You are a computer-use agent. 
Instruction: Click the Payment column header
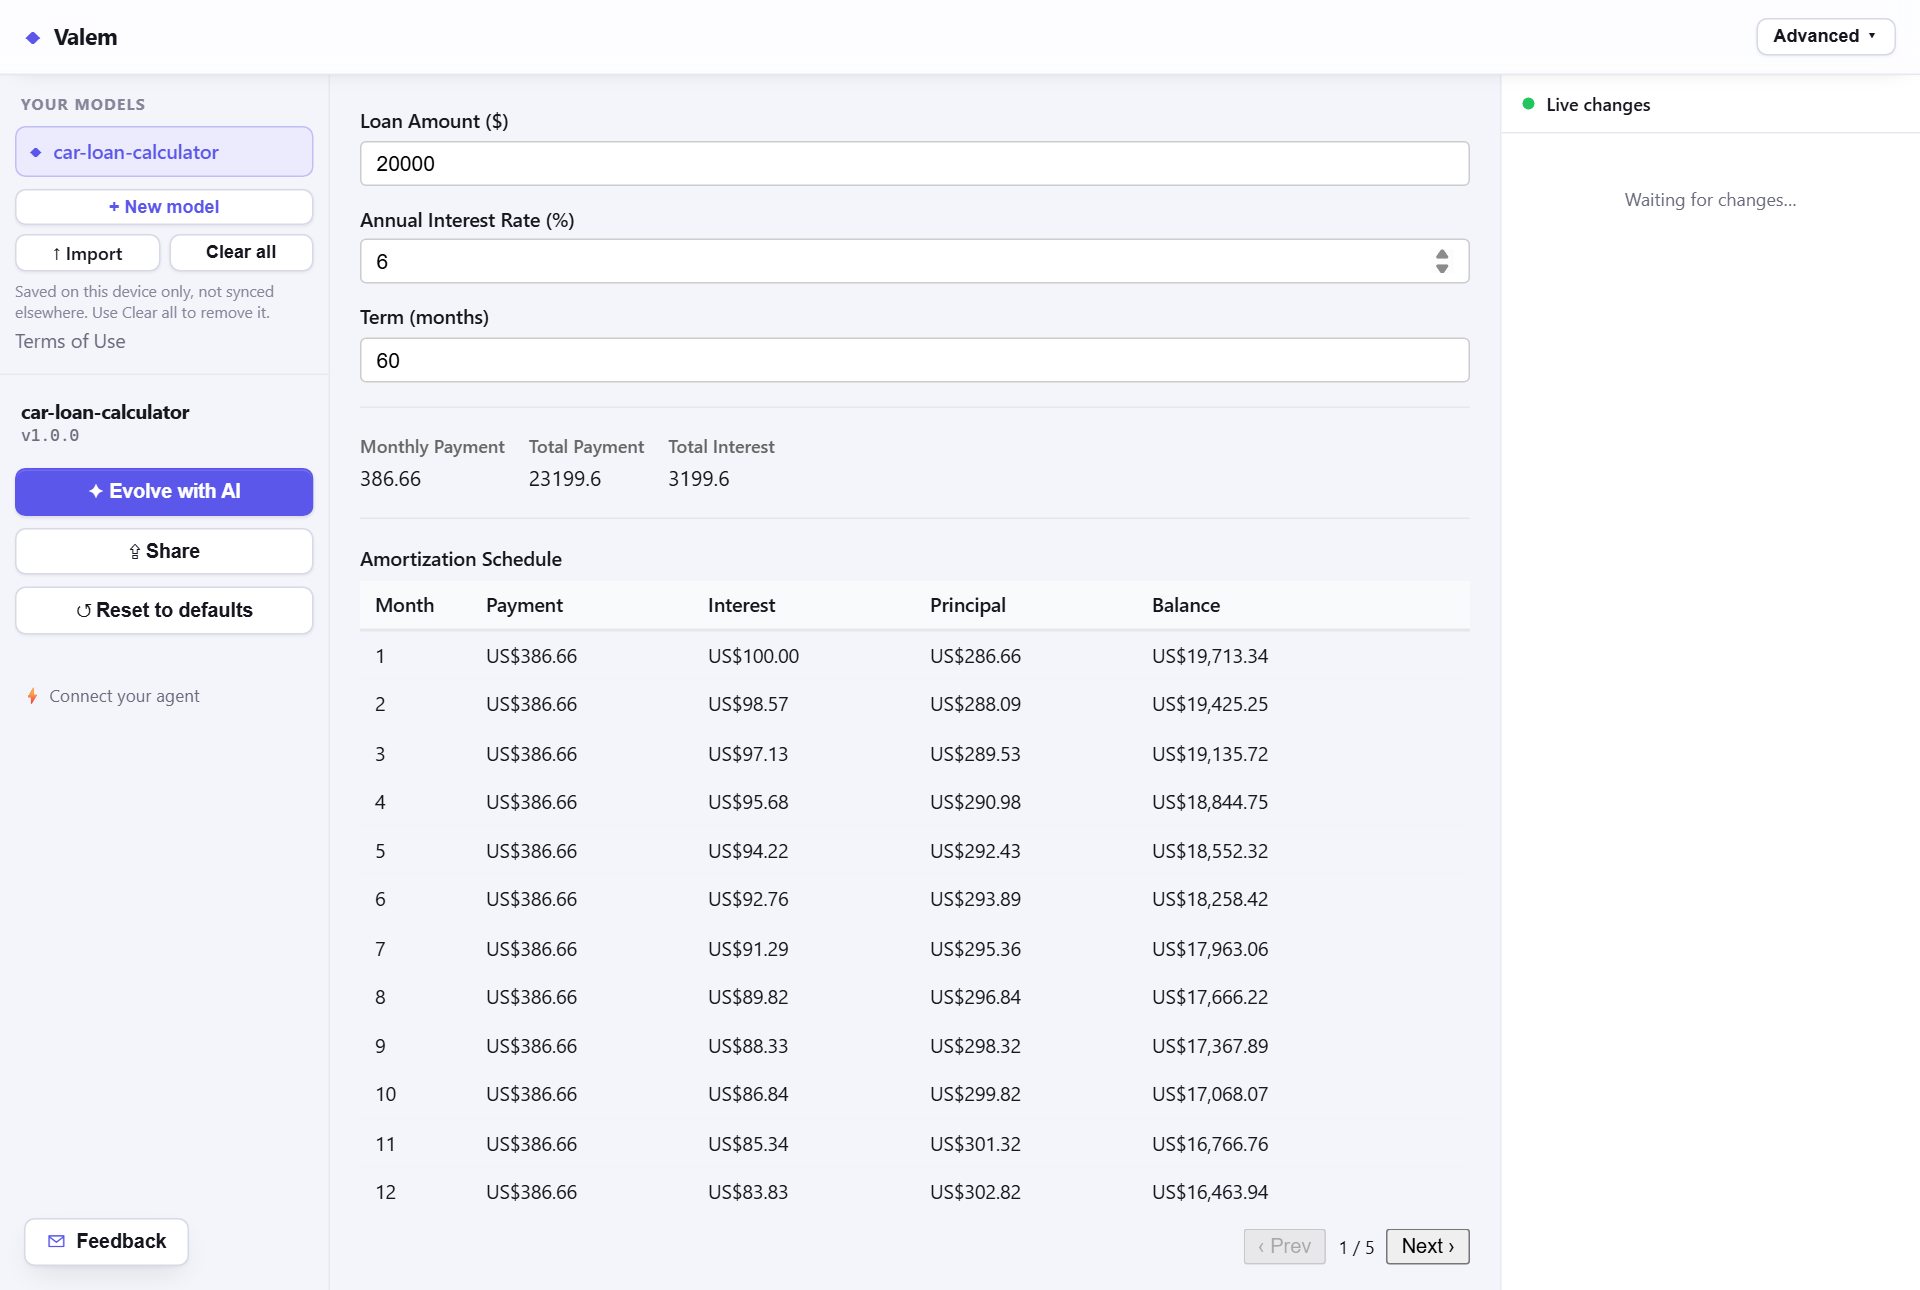[524, 605]
